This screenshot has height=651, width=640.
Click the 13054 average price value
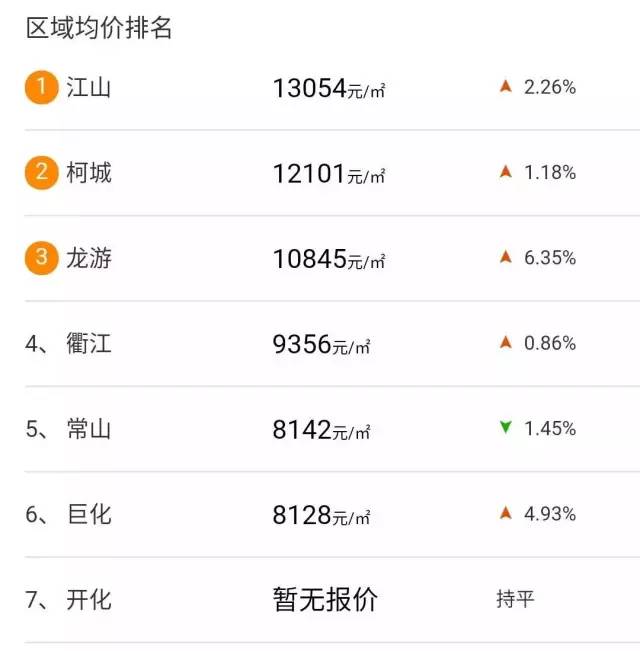pos(309,88)
